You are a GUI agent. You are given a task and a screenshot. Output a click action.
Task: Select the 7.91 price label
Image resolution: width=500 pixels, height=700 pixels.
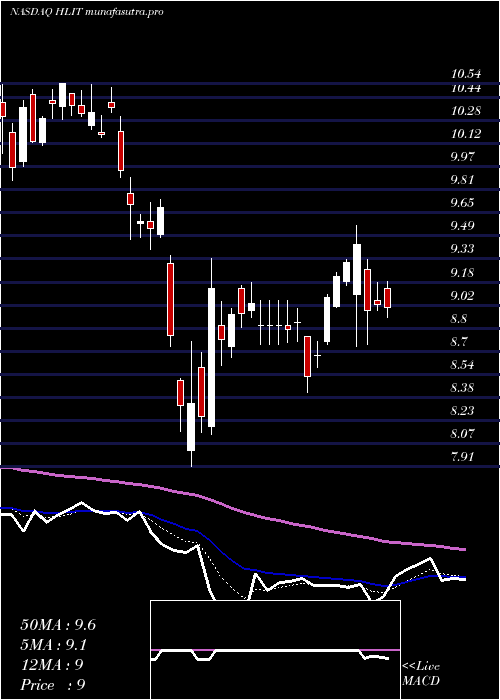[462, 456]
